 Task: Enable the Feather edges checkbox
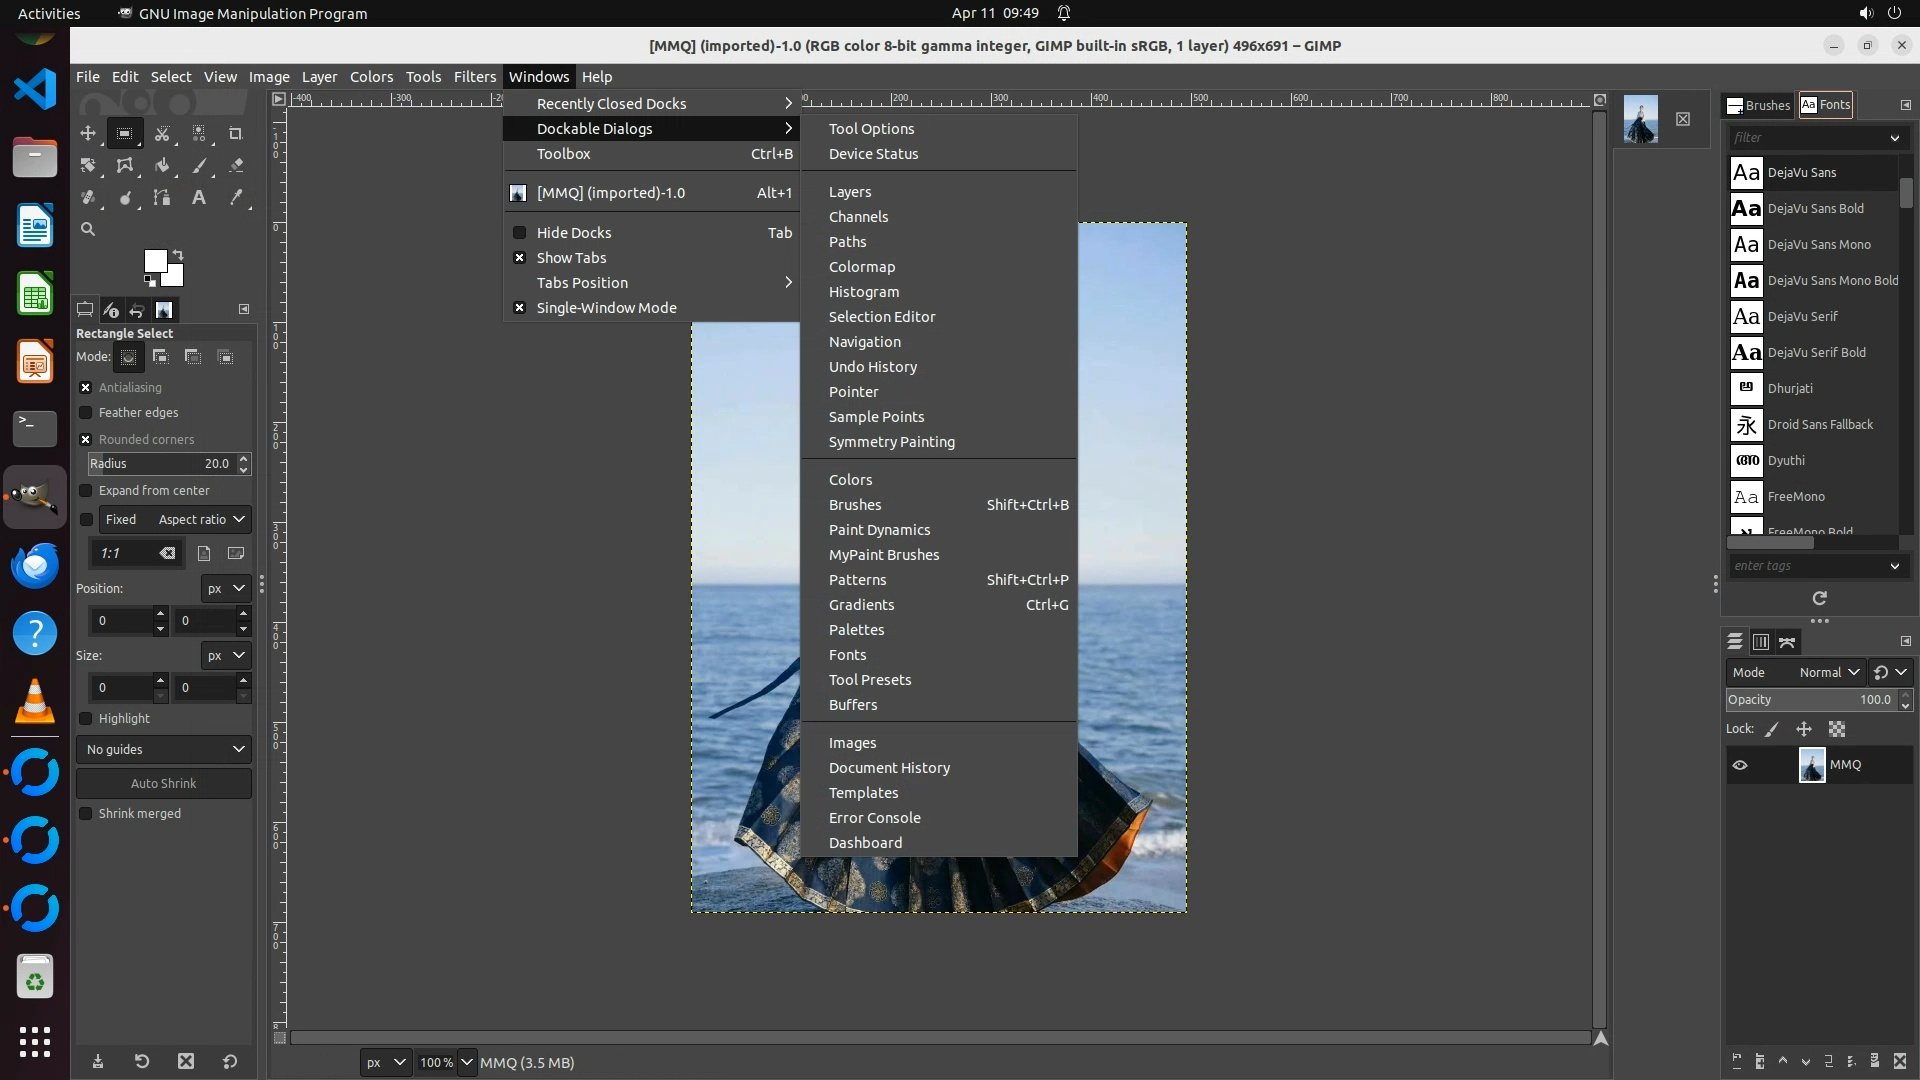pos(86,413)
